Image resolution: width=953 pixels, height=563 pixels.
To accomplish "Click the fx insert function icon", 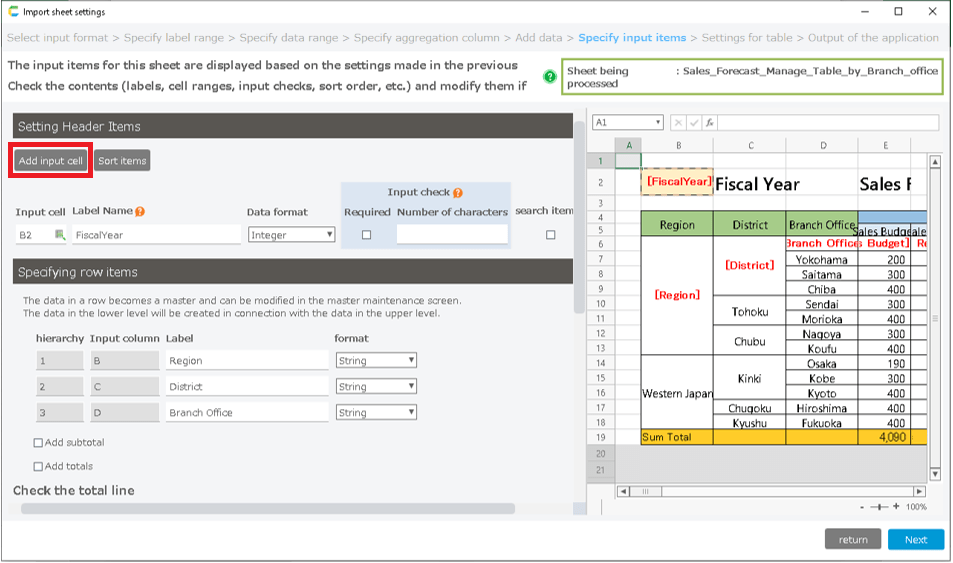I will (x=710, y=123).
